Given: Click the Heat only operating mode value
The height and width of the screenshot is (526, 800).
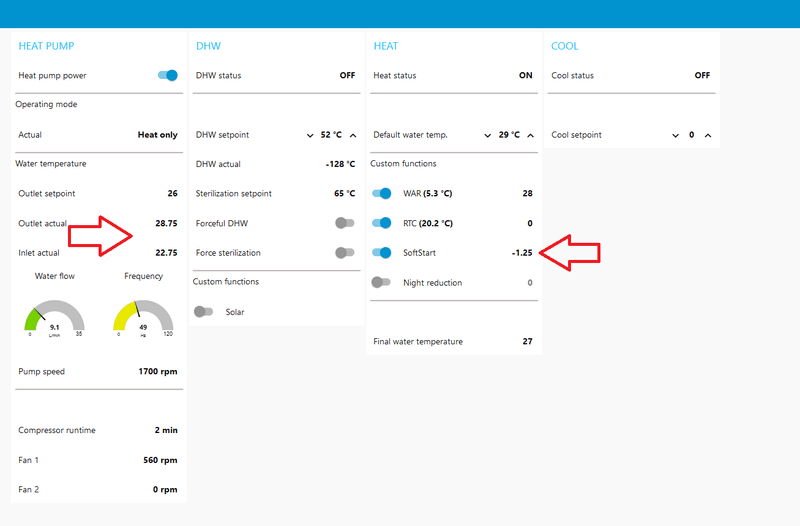Looking at the screenshot, I should 158,135.
